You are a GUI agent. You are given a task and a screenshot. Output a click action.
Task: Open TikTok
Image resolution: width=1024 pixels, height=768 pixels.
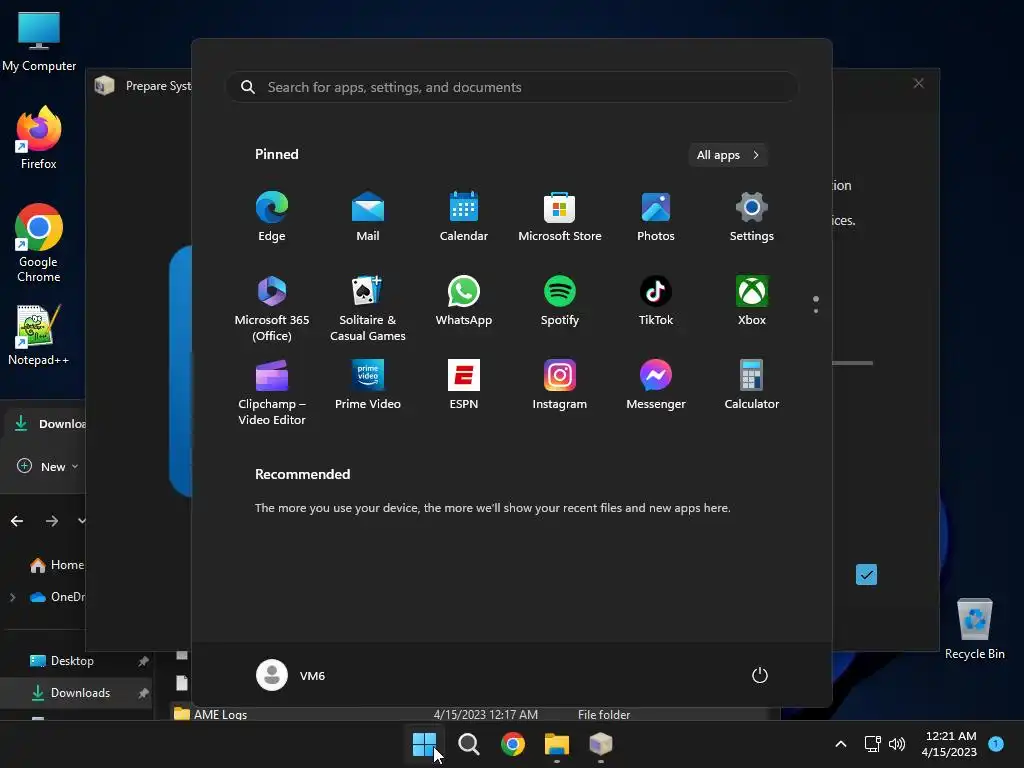tap(656, 300)
